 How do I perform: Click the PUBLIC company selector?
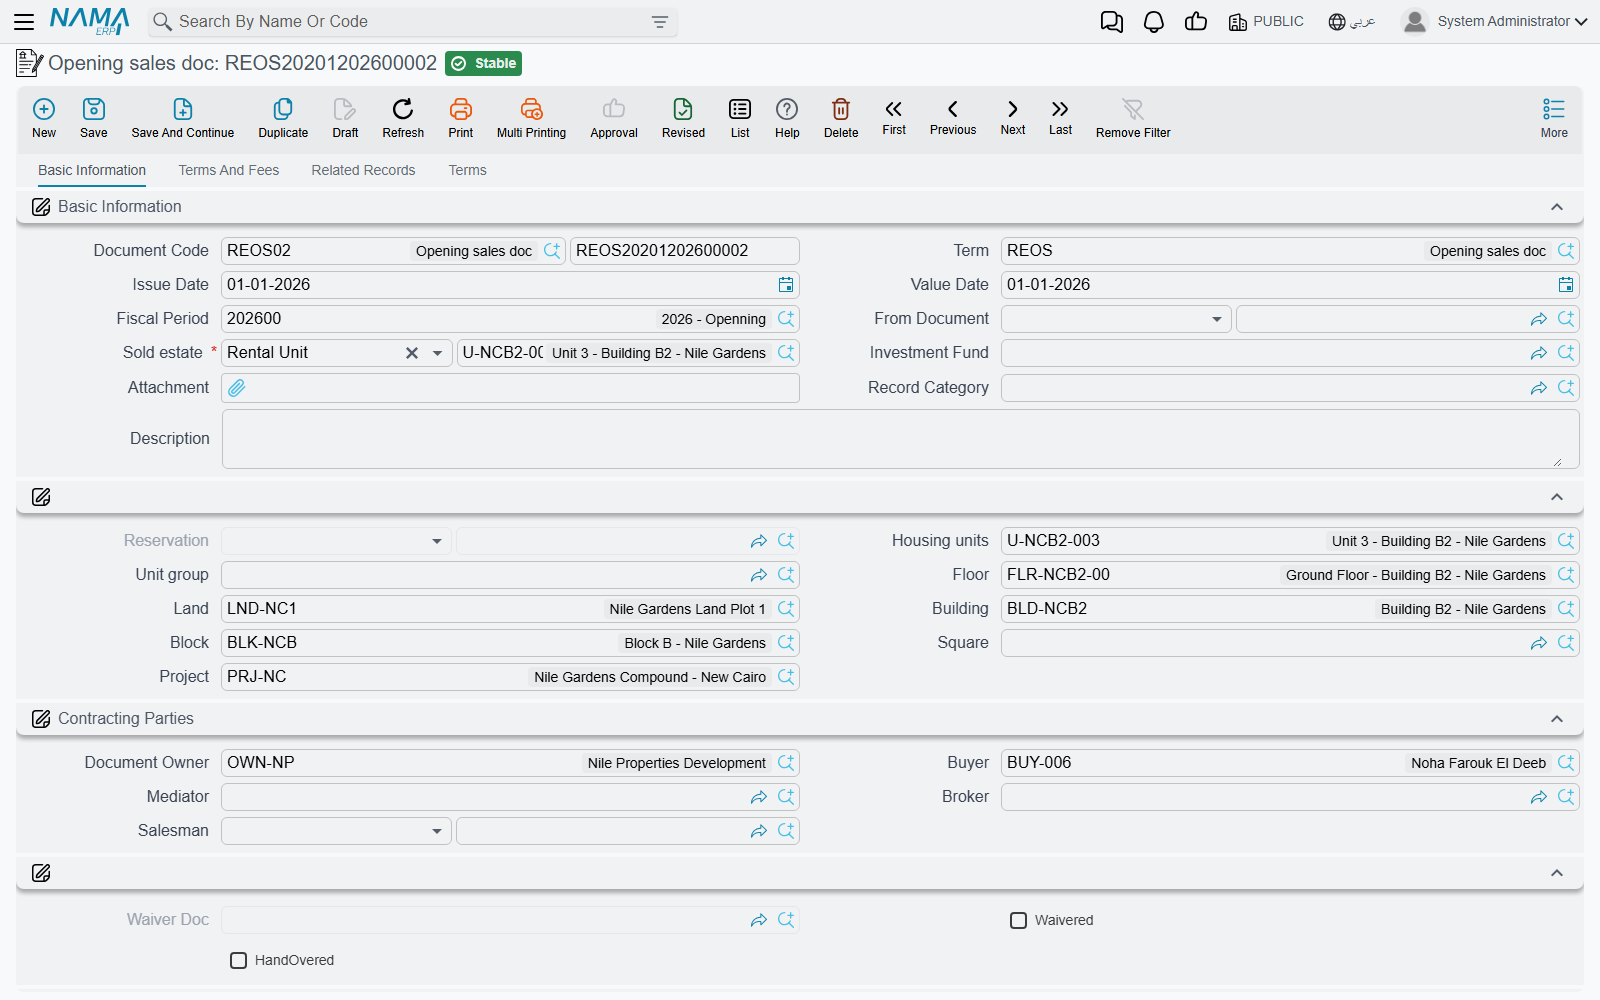click(x=1266, y=21)
